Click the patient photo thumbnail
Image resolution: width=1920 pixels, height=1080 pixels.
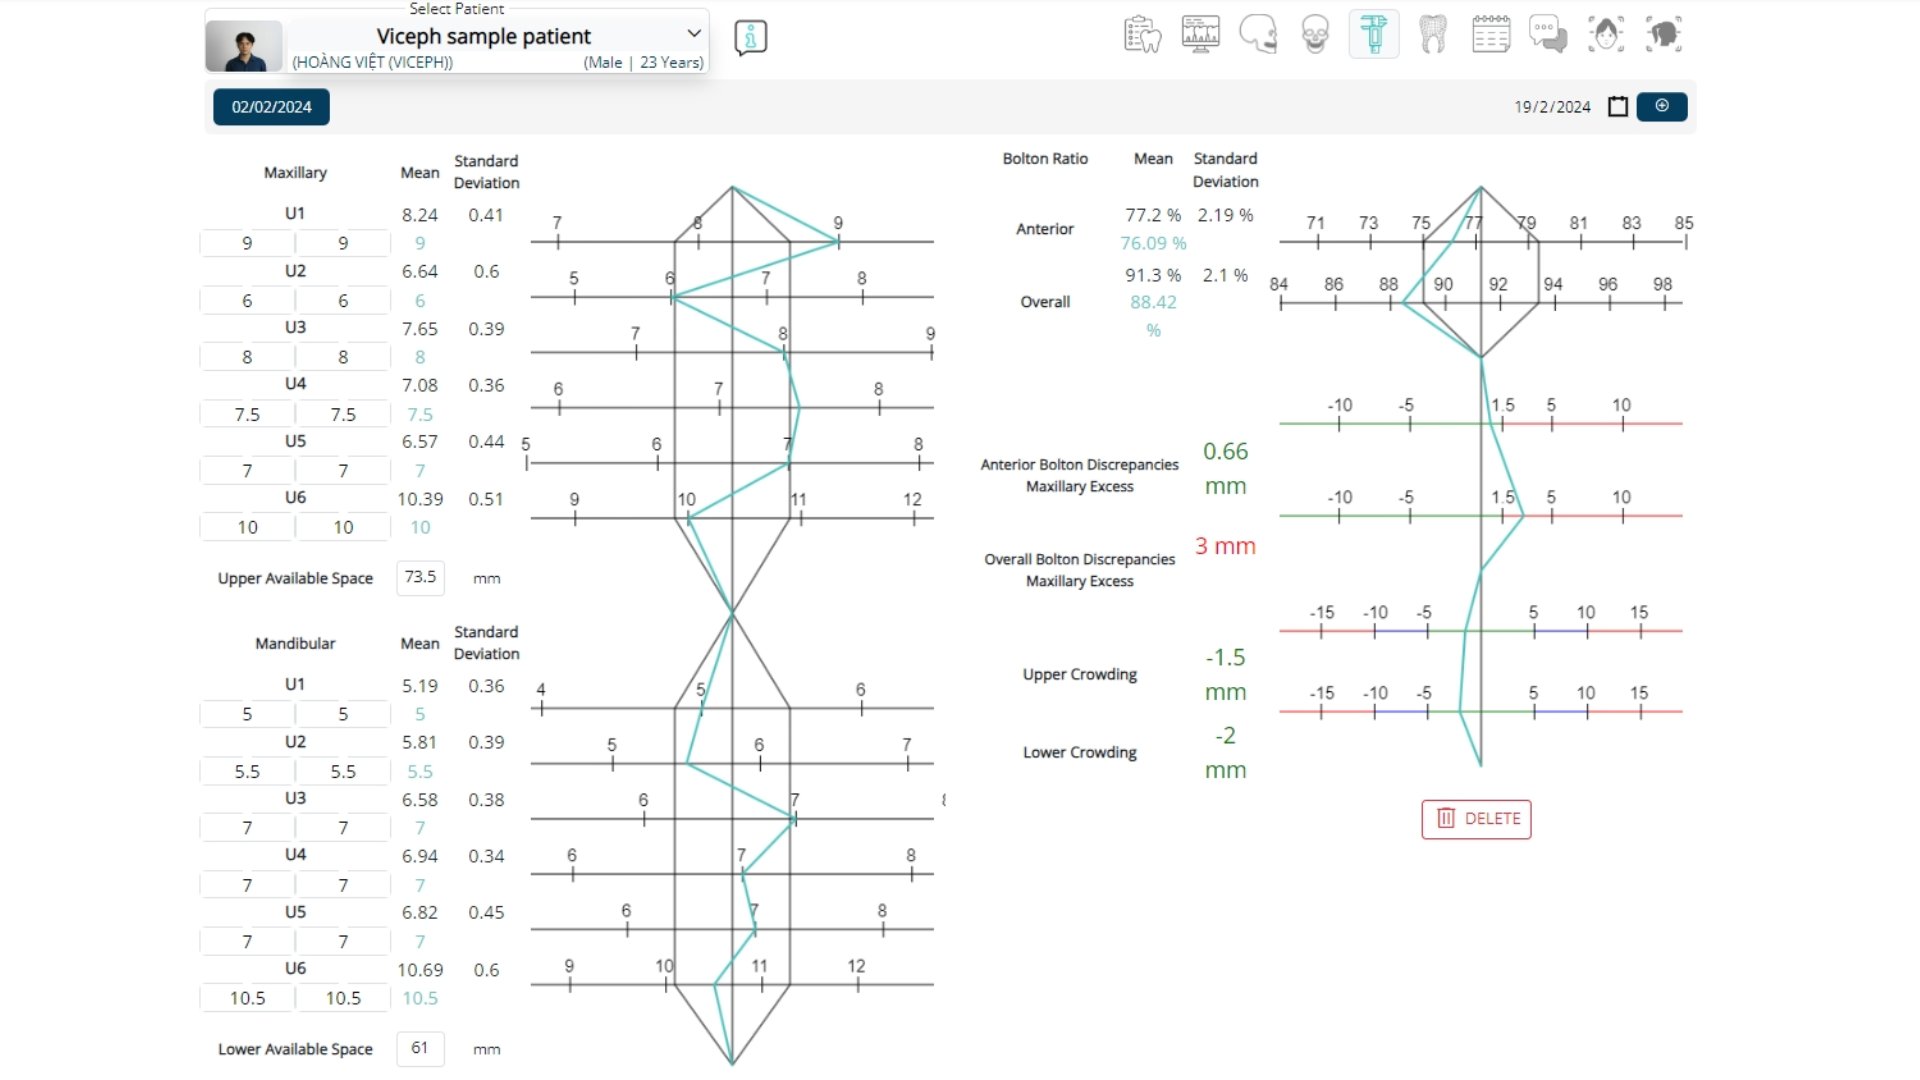click(x=244, y=47)
